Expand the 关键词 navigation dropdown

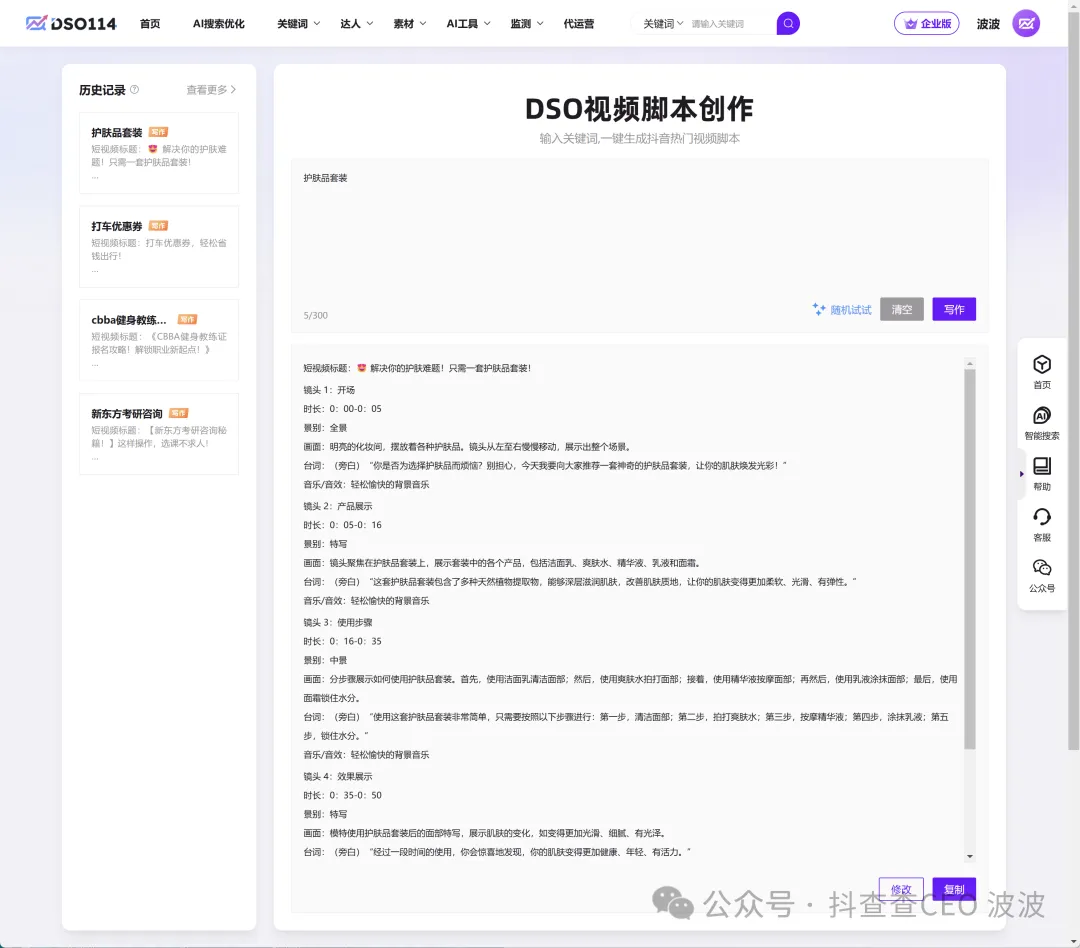coord(298,23)
